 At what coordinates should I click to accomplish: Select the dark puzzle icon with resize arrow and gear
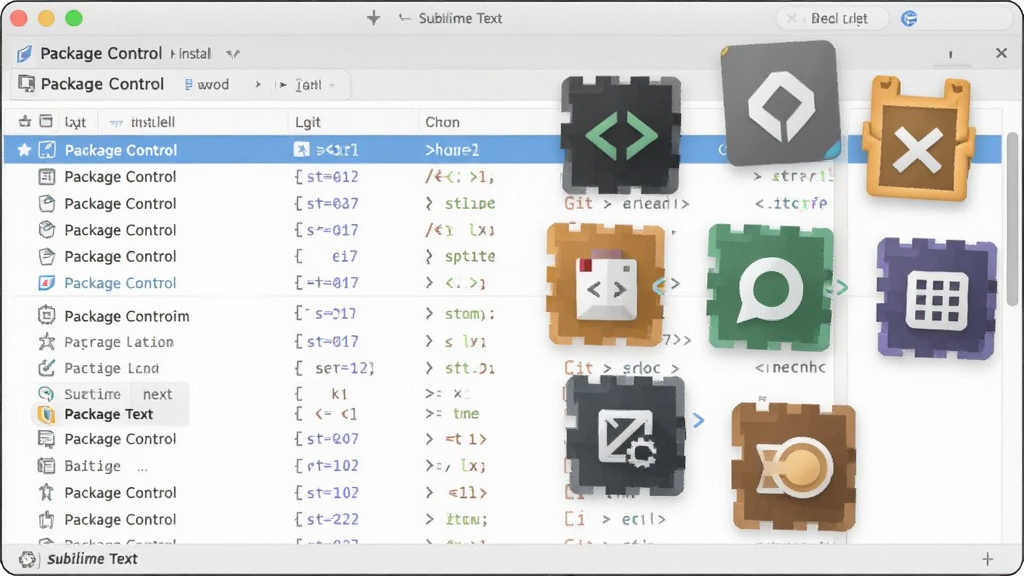tap(625, 436)
